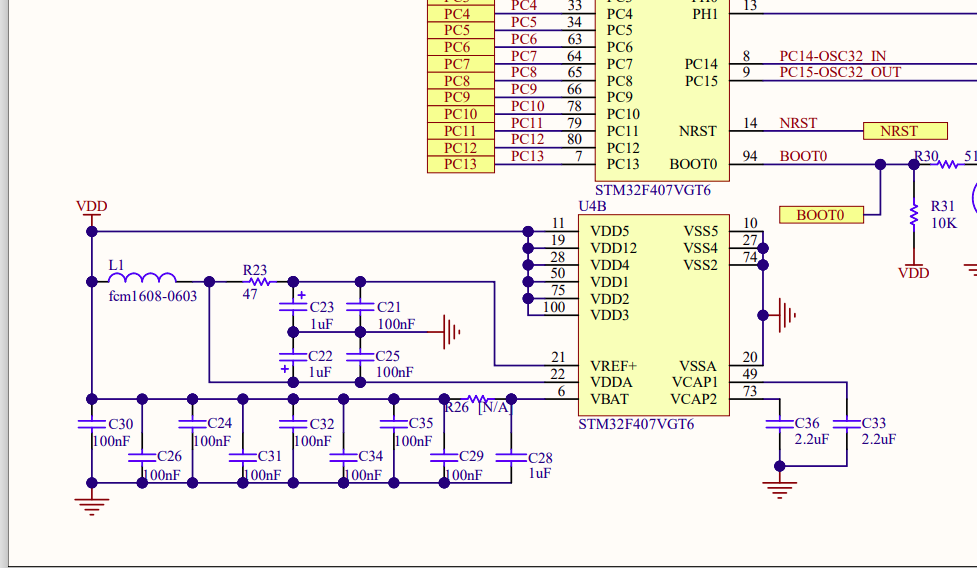Click the VCAP1 pin name
Screen dimensions: 977x568
[695, 382]
